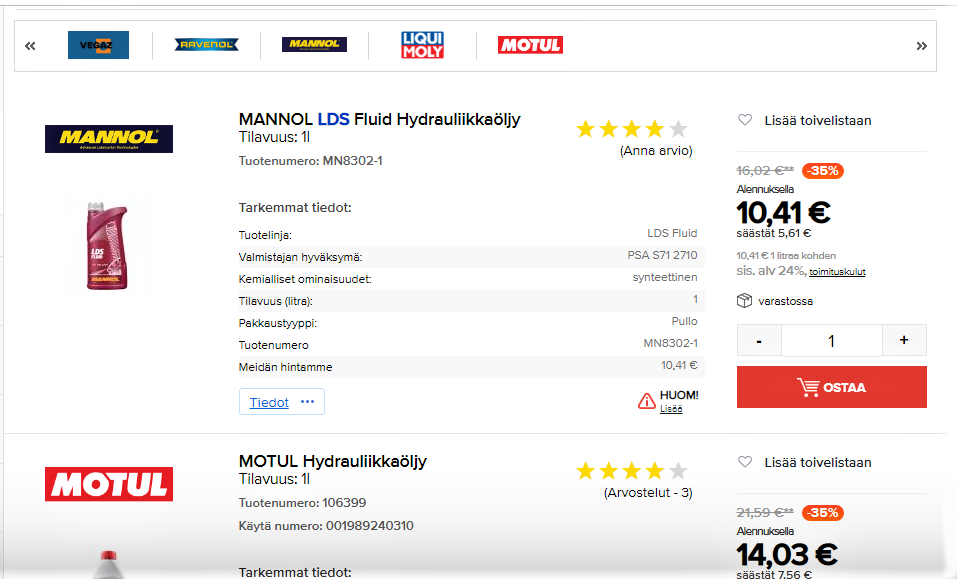Add MANNOL LDS Fluid to wishlist
The height and width of the screenshot is (579, 957).
[x=804, y=120]
